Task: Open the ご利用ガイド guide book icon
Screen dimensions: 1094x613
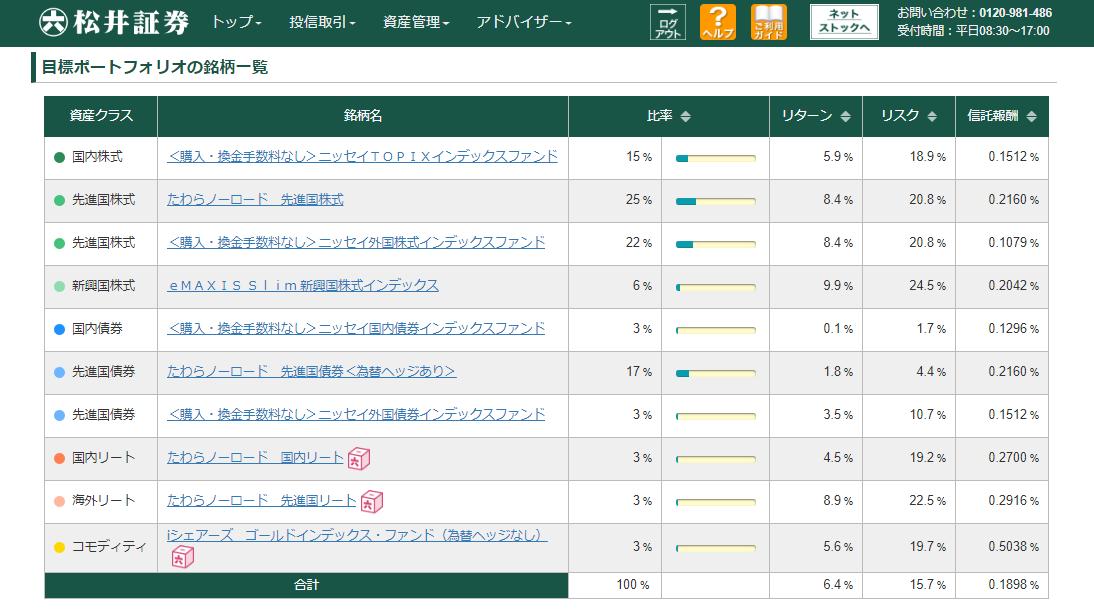Action: [x=769, y=22]
